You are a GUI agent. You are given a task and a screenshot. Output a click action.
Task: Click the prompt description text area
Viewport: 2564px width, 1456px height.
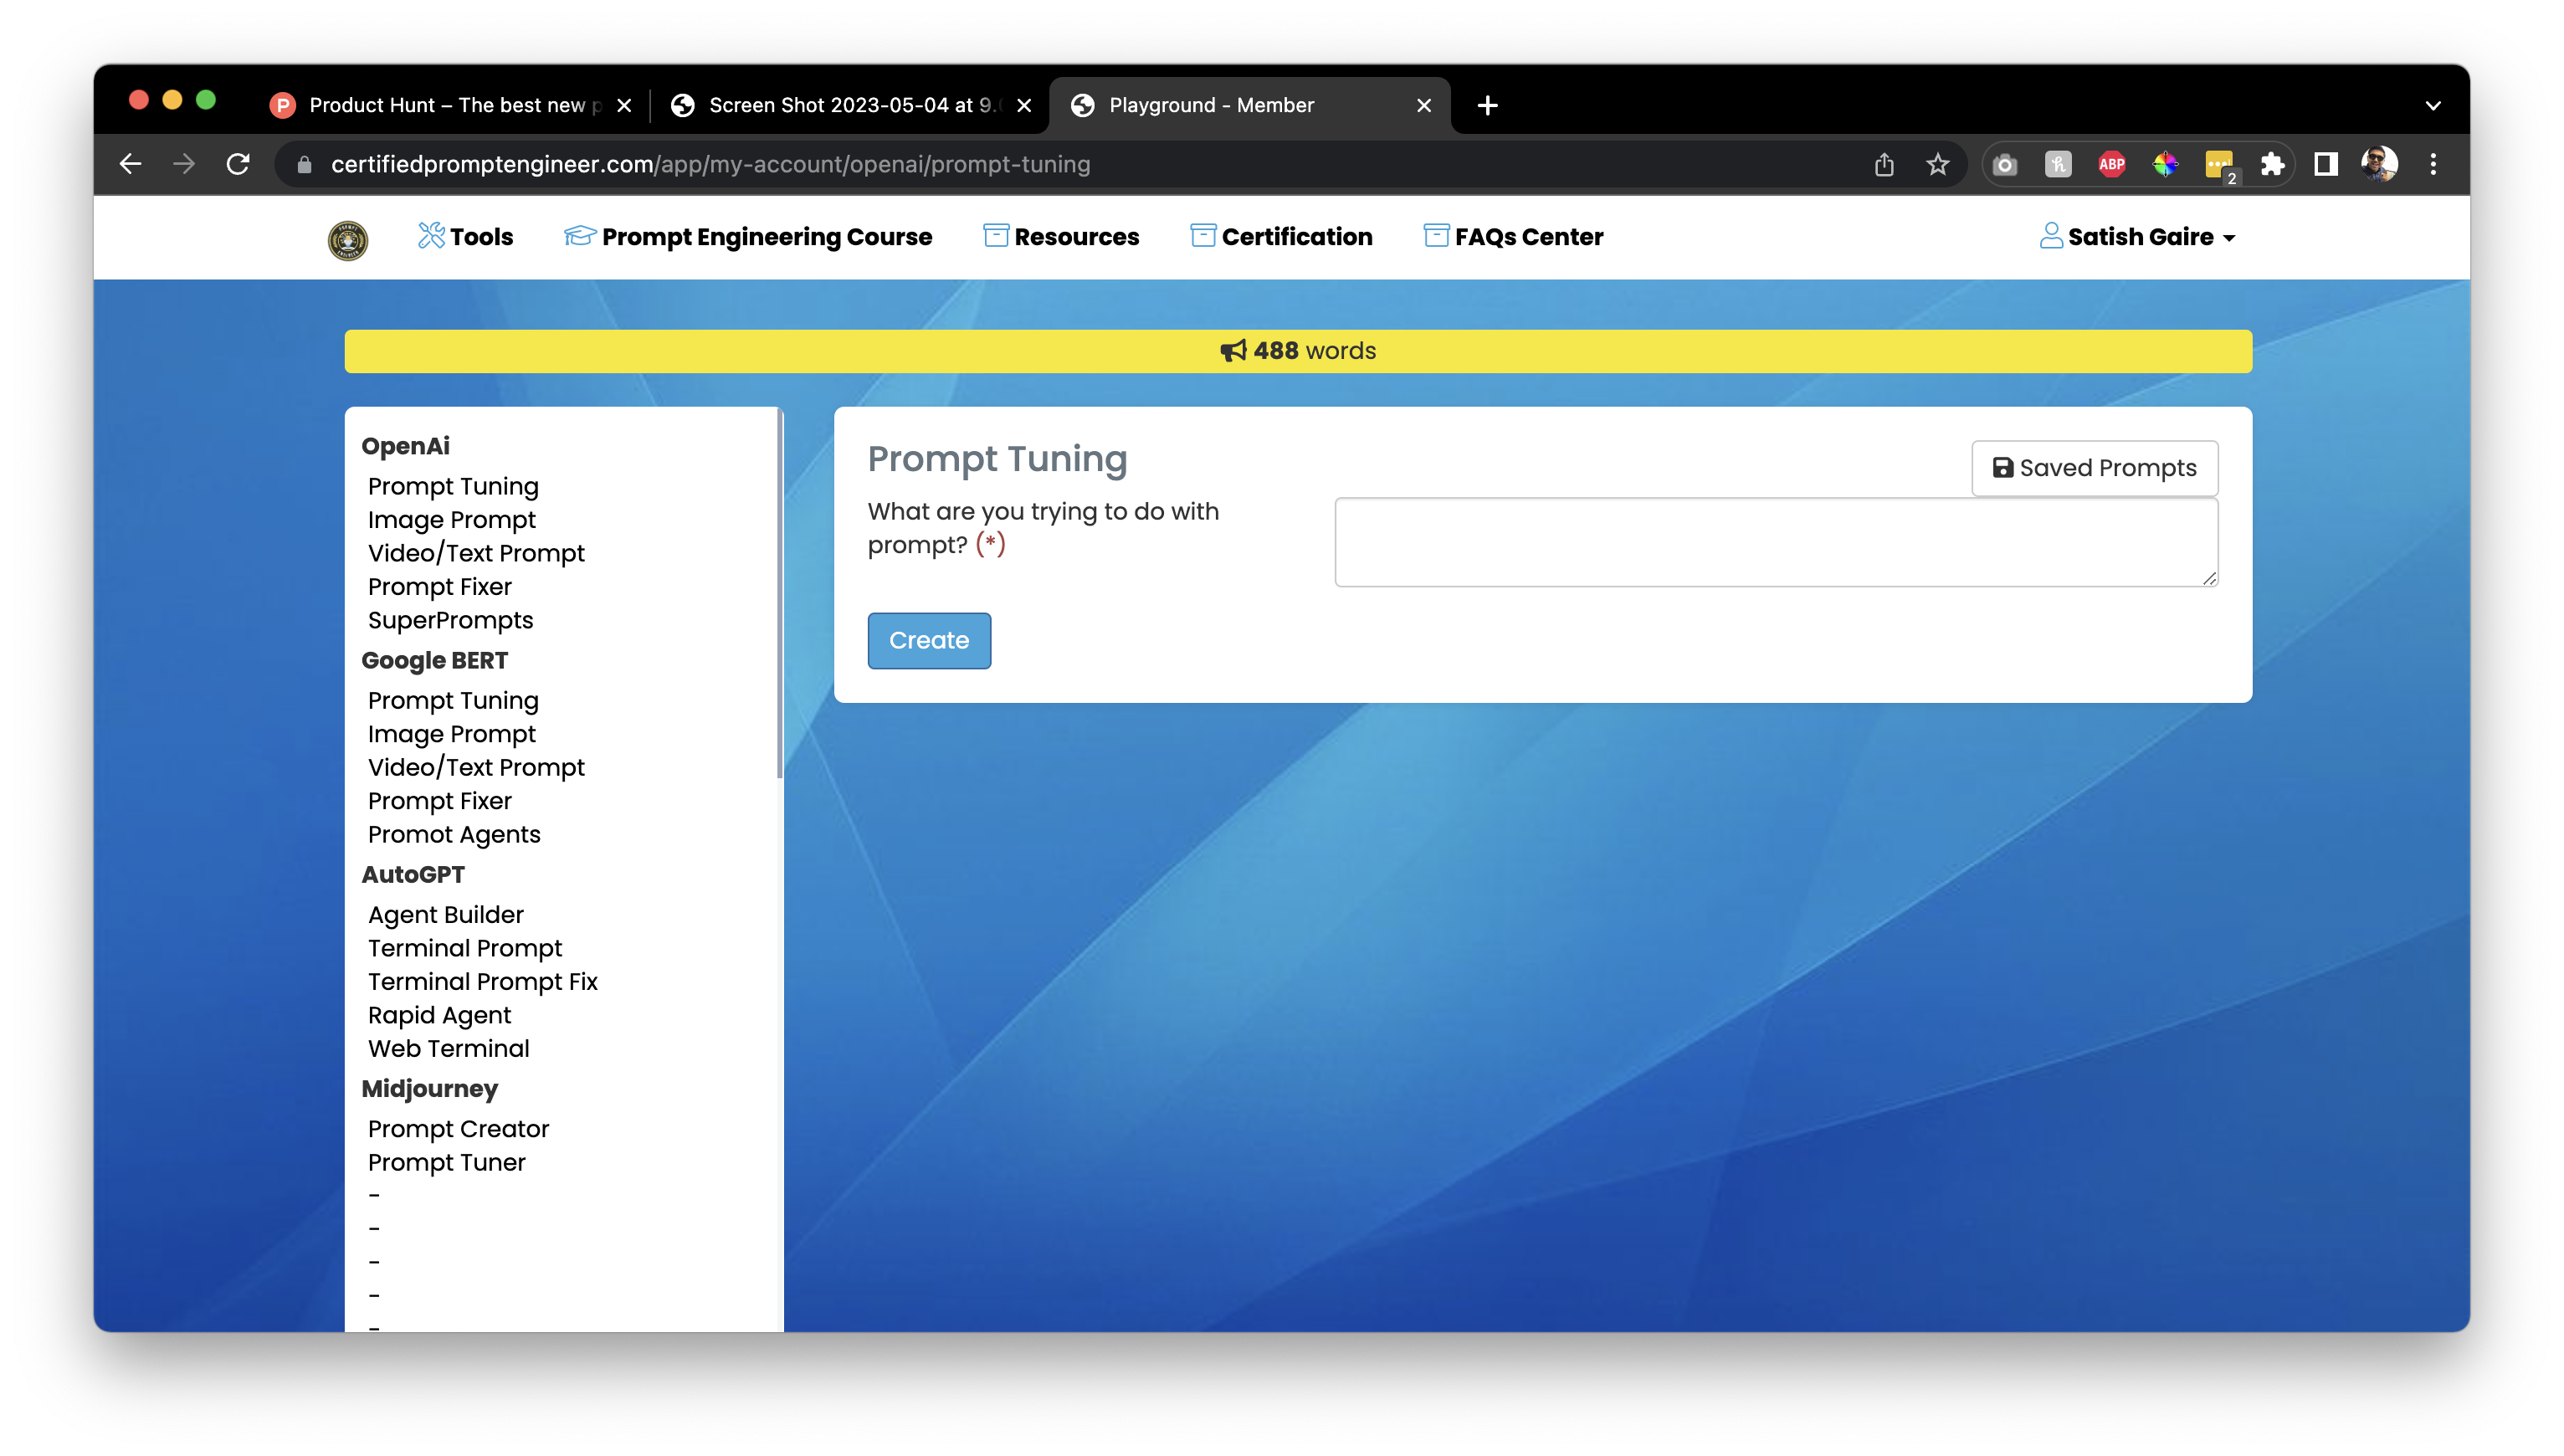tap(1776, 542)
